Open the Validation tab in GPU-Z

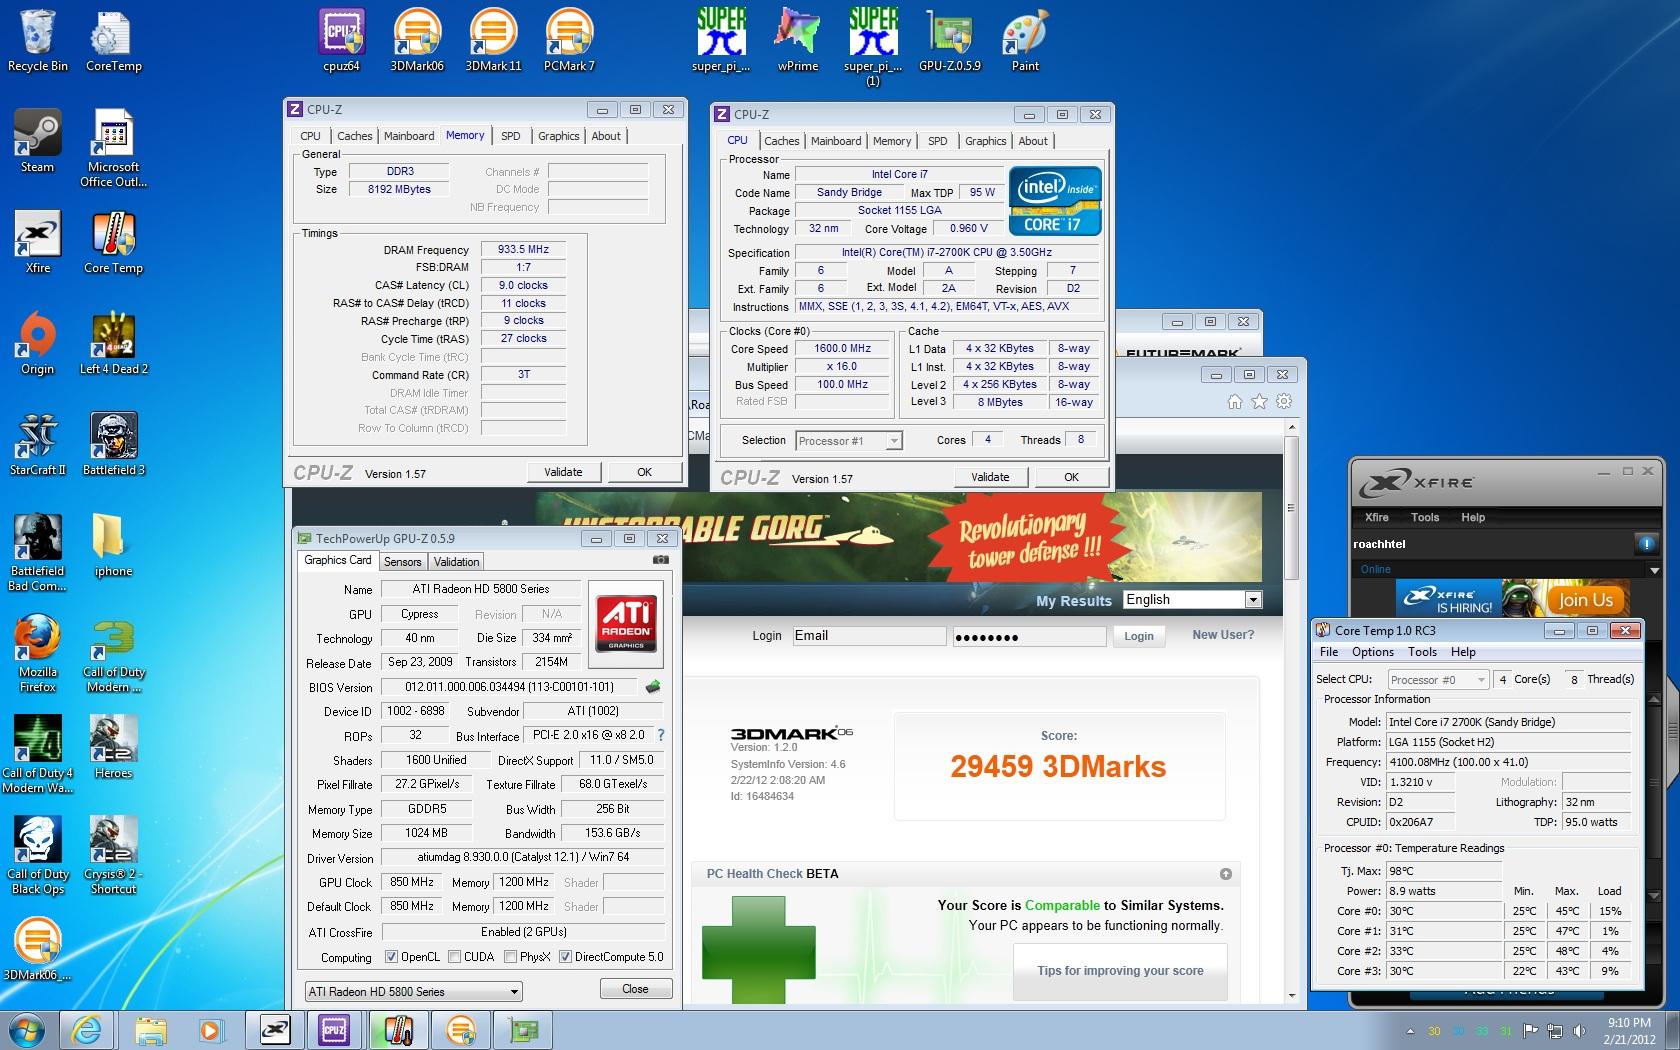click(x=456, y=562)
